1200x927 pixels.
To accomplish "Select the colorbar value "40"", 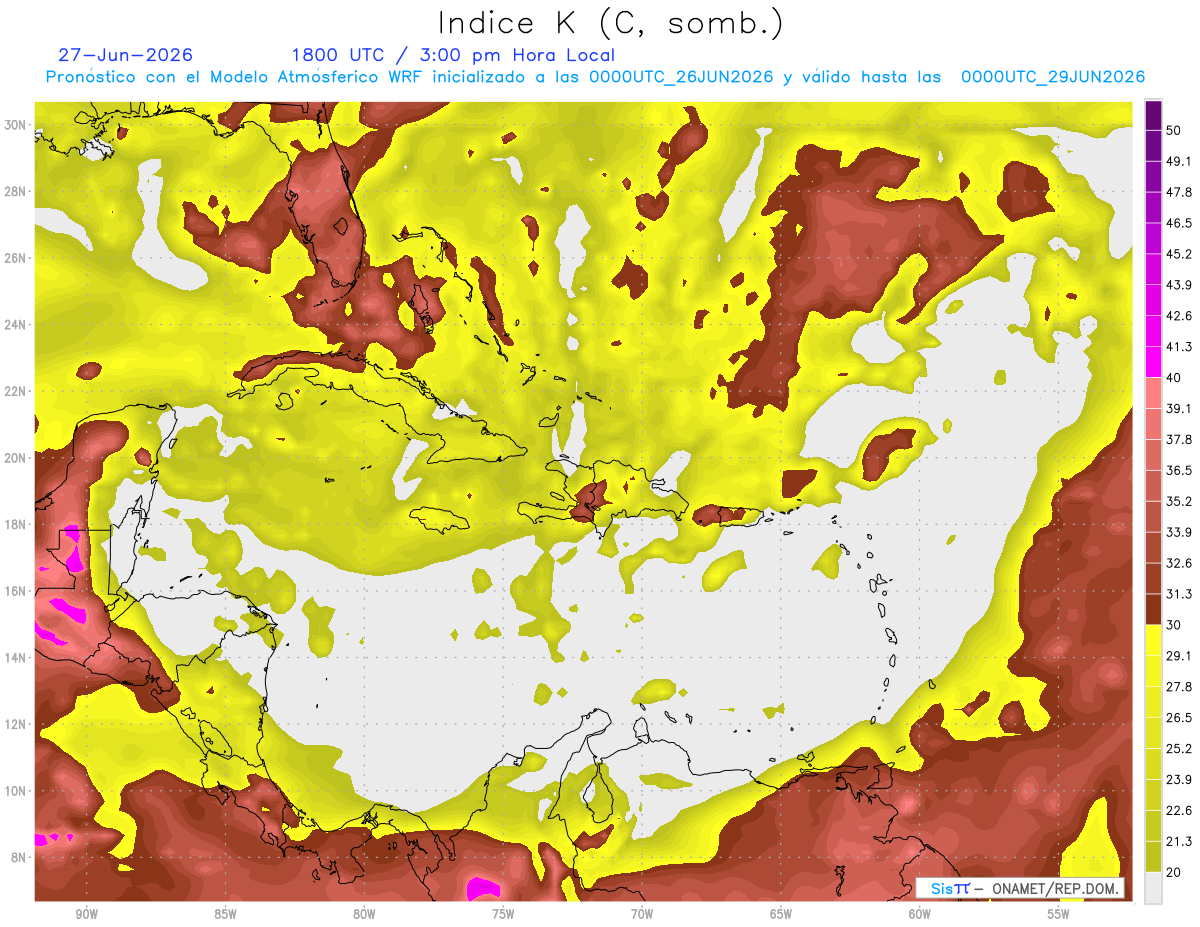I will pos(1175,377).
